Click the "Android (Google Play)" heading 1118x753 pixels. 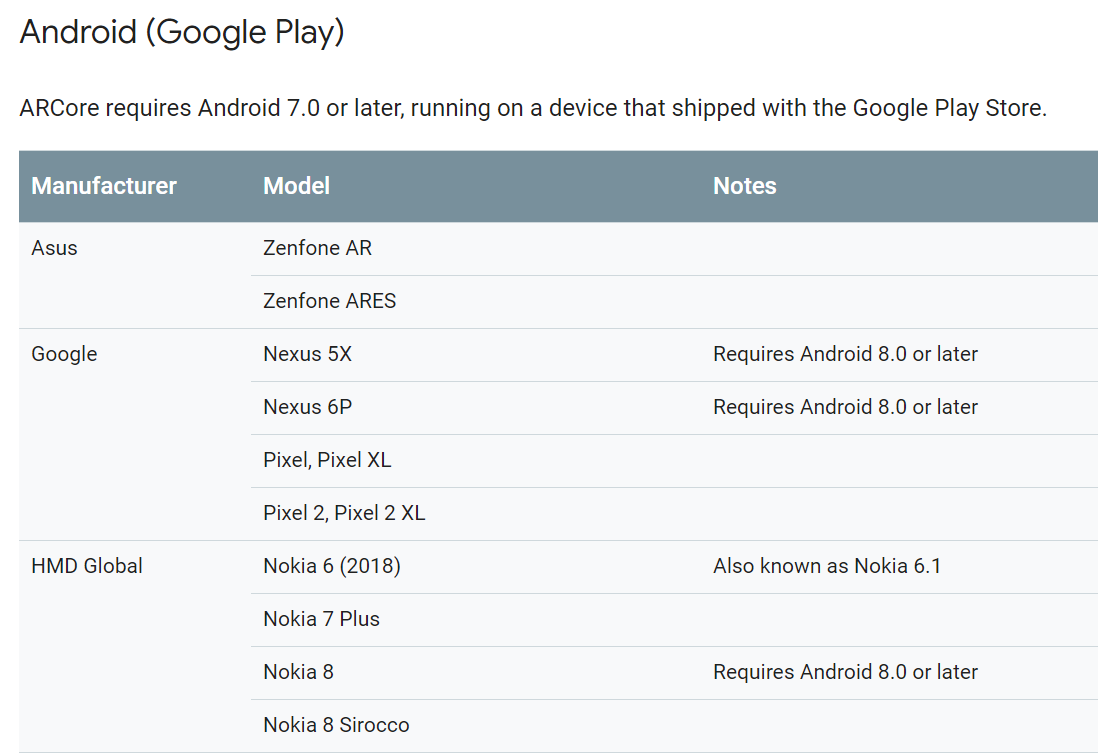182,32
